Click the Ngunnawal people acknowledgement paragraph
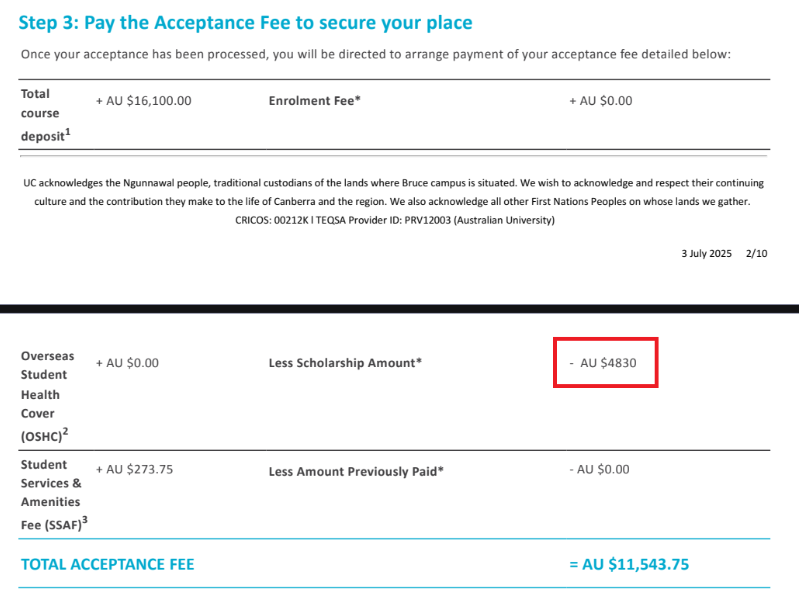The image size is (801, 609). 393,192
